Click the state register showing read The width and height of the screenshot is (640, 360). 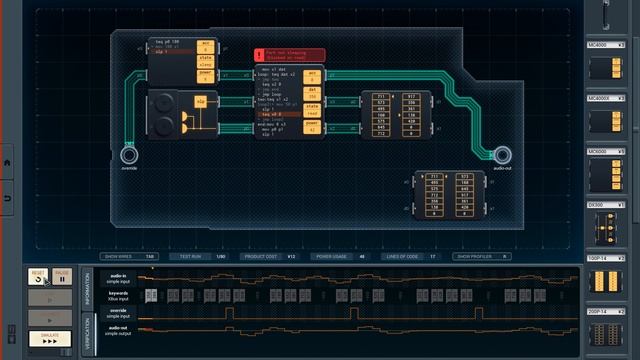point(312,110)
